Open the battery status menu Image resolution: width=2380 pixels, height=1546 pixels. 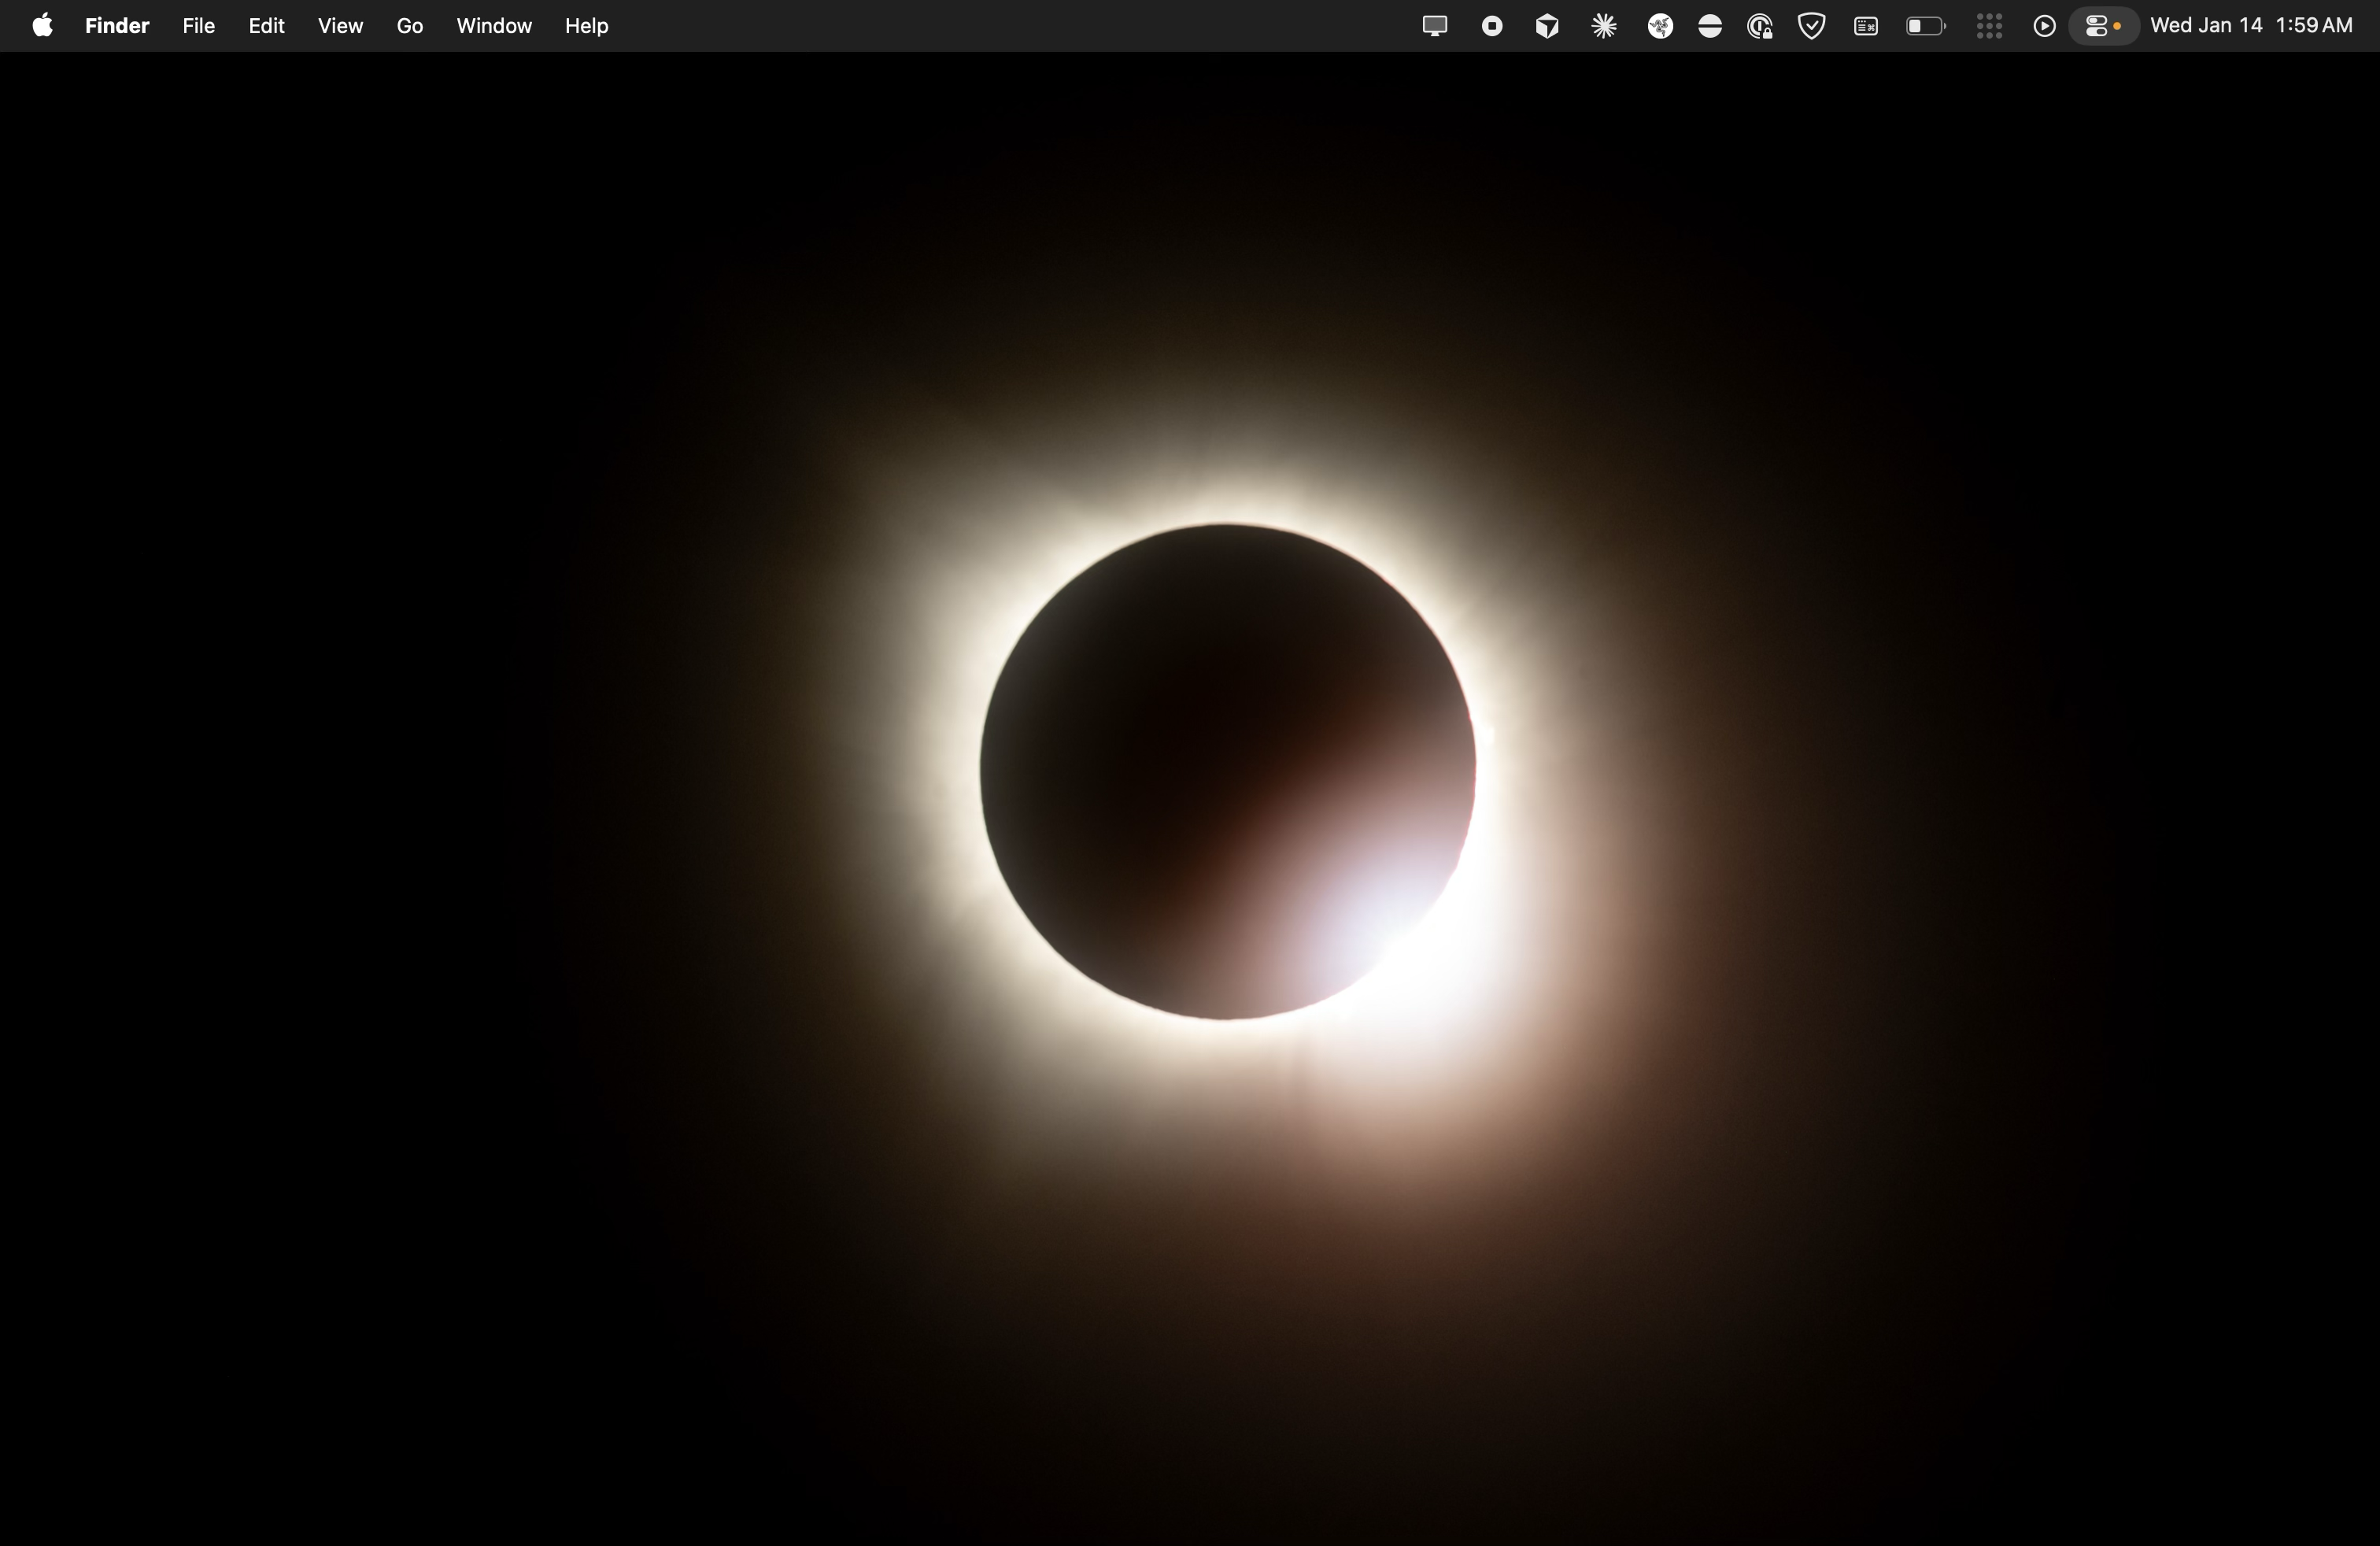tap(1925, 26)
